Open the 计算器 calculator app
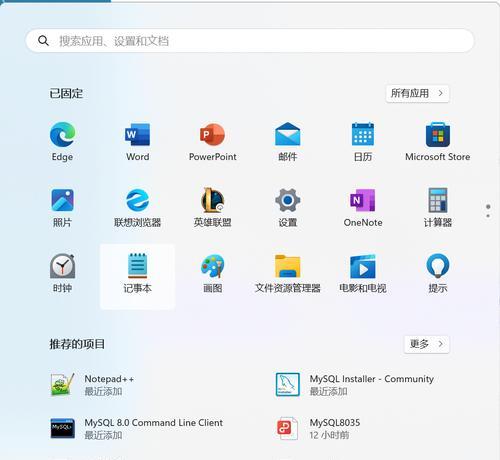Screen dimensions: 500x460 coord(438,207)
